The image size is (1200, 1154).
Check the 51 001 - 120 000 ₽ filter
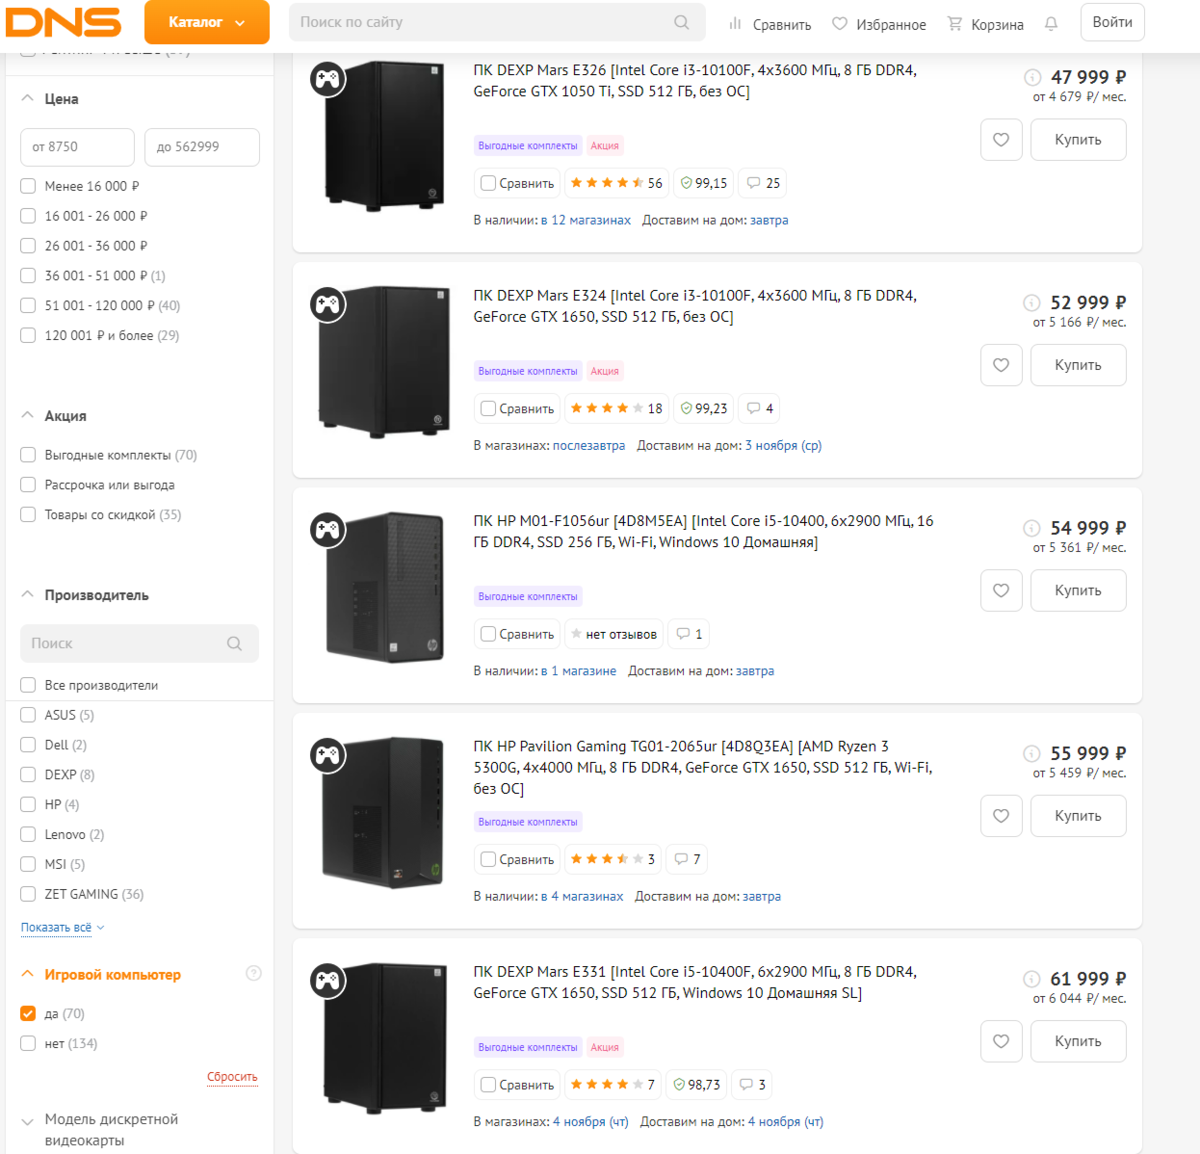pos(28,306)
